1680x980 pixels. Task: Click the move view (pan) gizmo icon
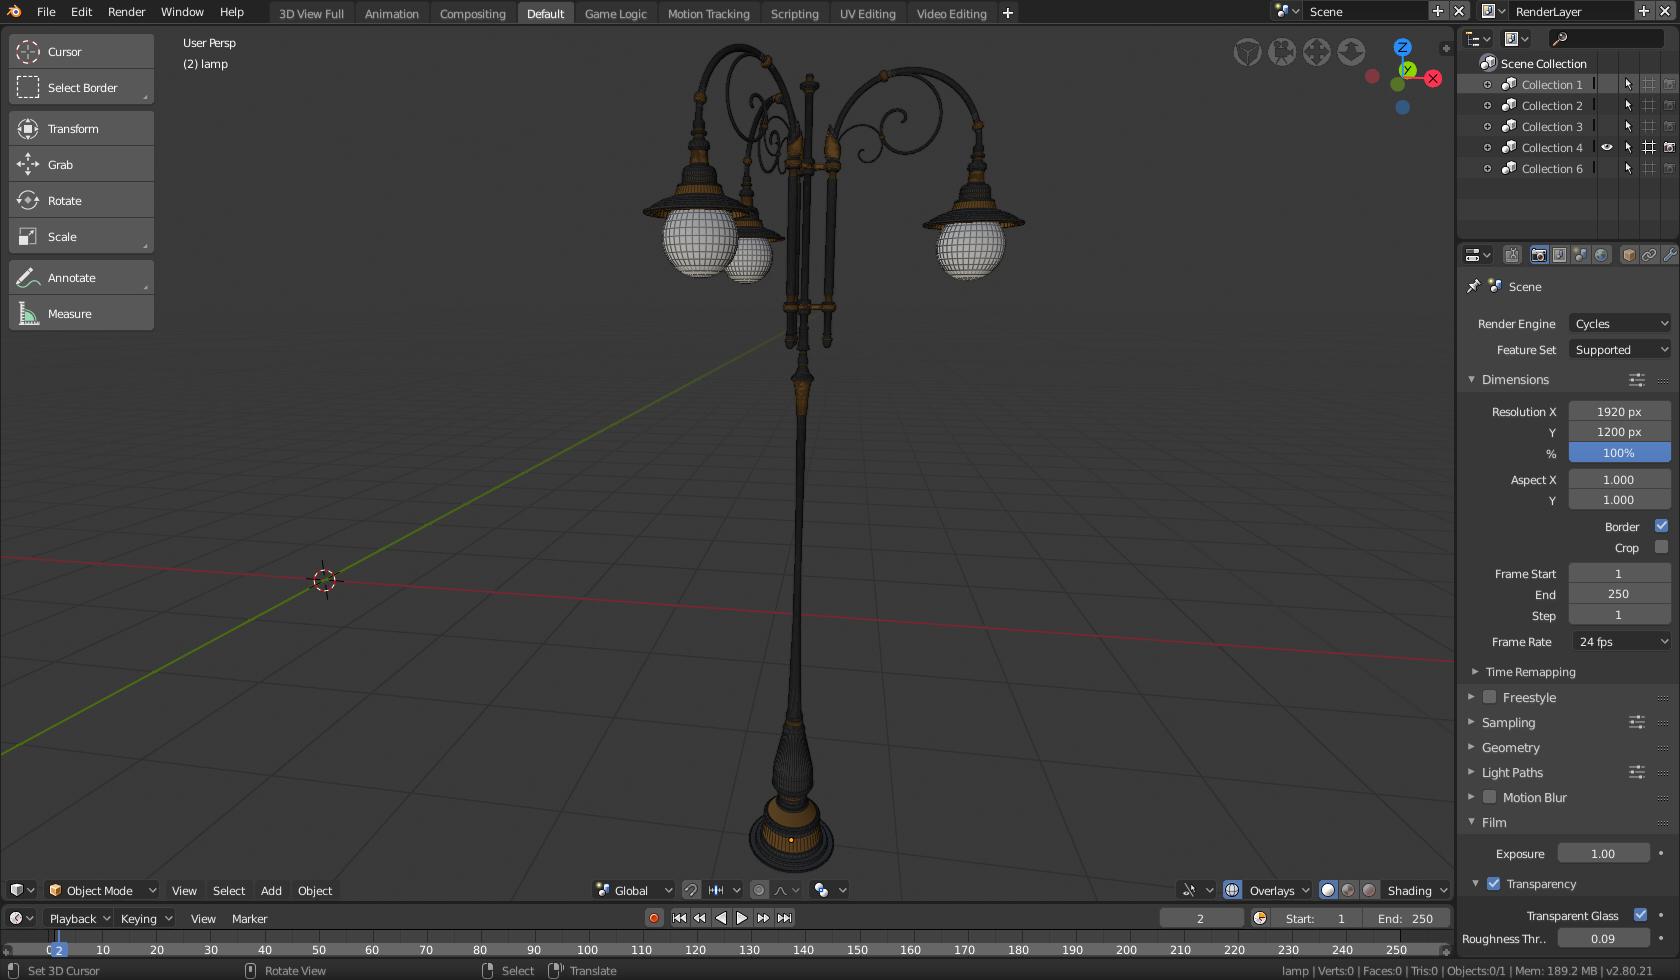(x=1317, y=52)
